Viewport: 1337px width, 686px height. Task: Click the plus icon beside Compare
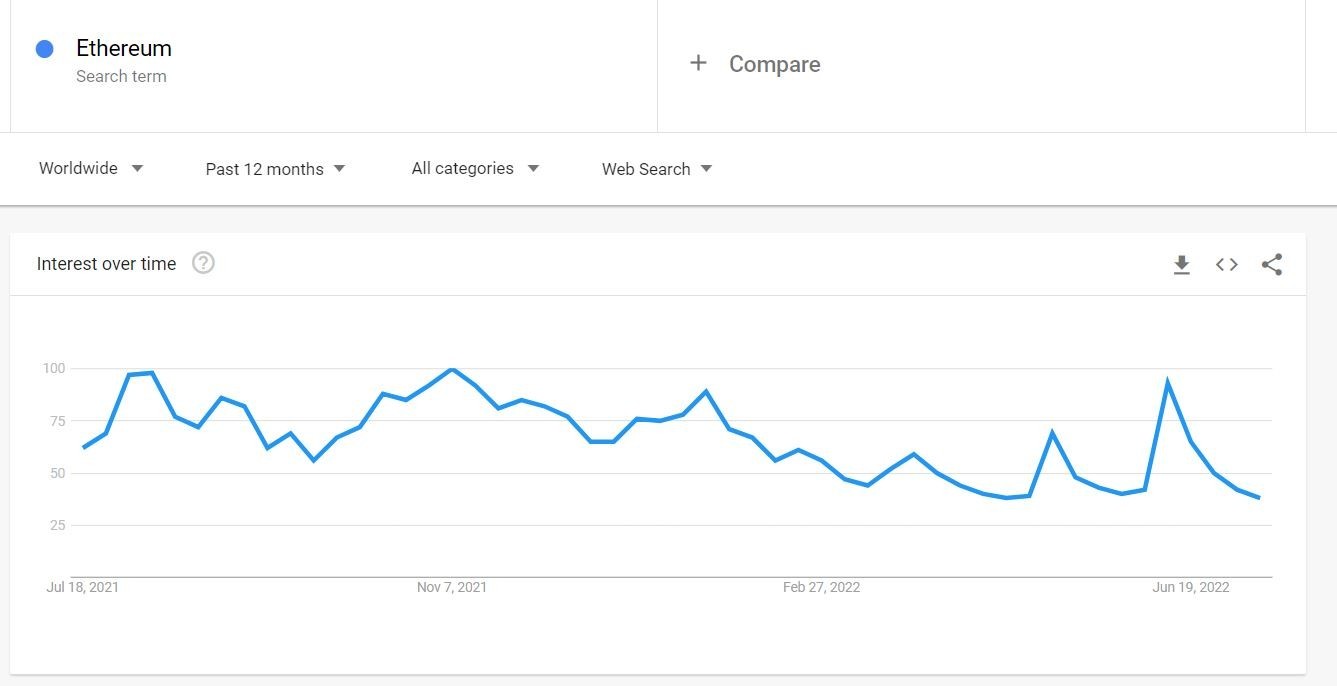pyautogui.click(x=698, y=63)
